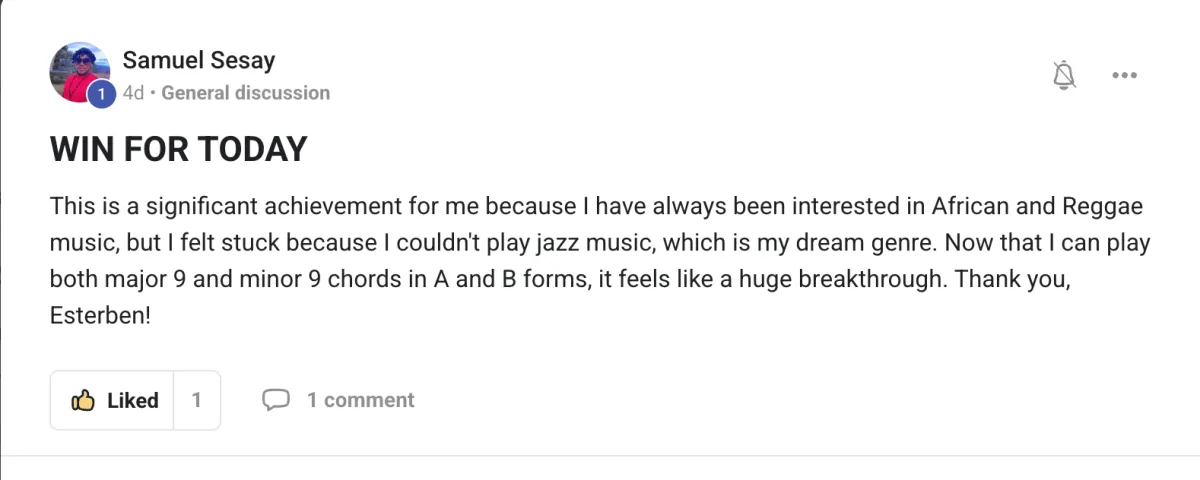Unlike the post using the Liked label
The image size is (1200, 480).
click(133, 400)
